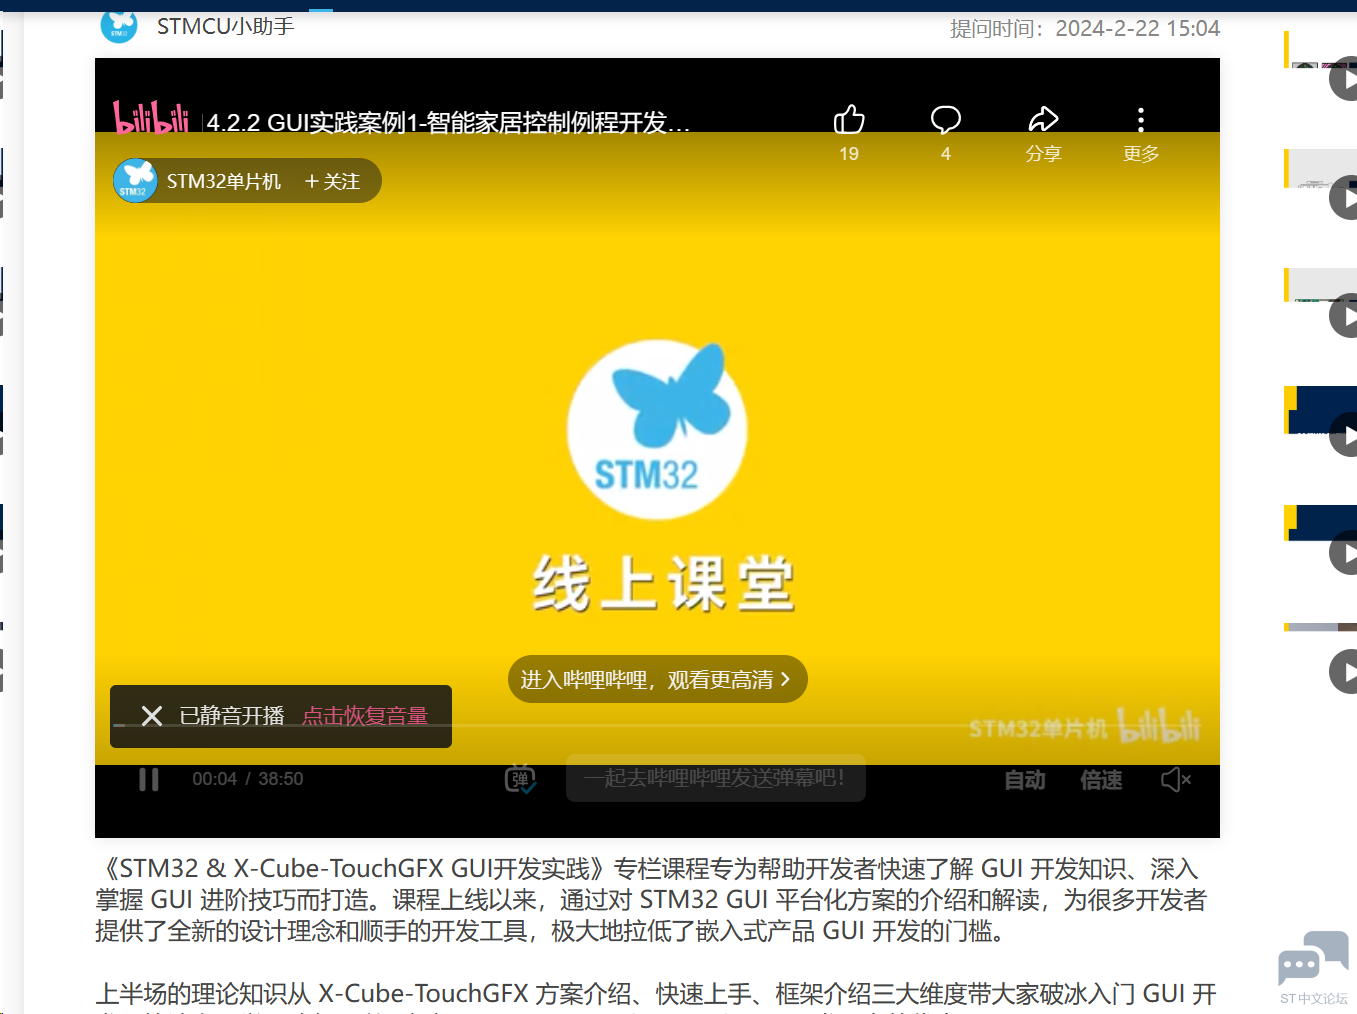This screenshot has width=1357, height=1014.
Task: Click 进入哔哩哔哩,观看更高清 button
Action: pos(658,679)
